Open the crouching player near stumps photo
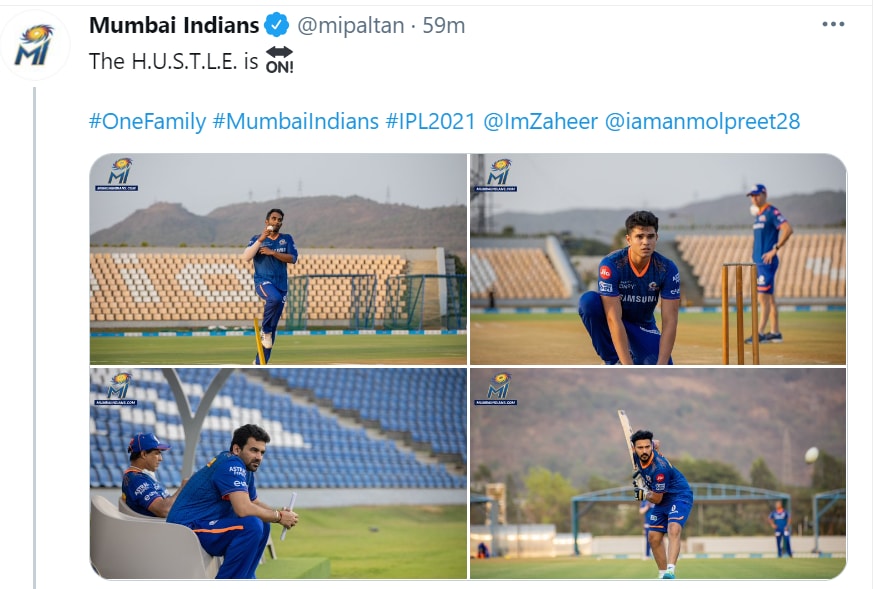Viewport: 888px width, 589px height. [x=658, y=259]
